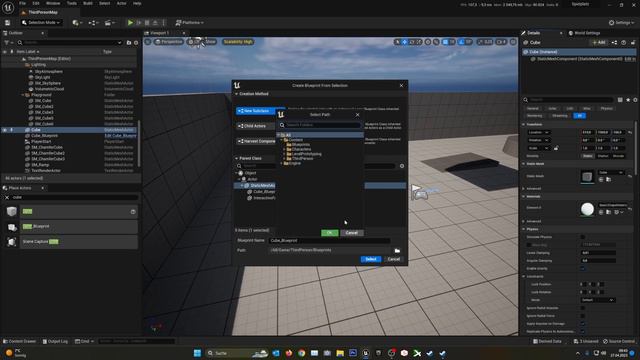Open the Output Log
Viewport: 640px width, 360px height.
click(55, 341)
